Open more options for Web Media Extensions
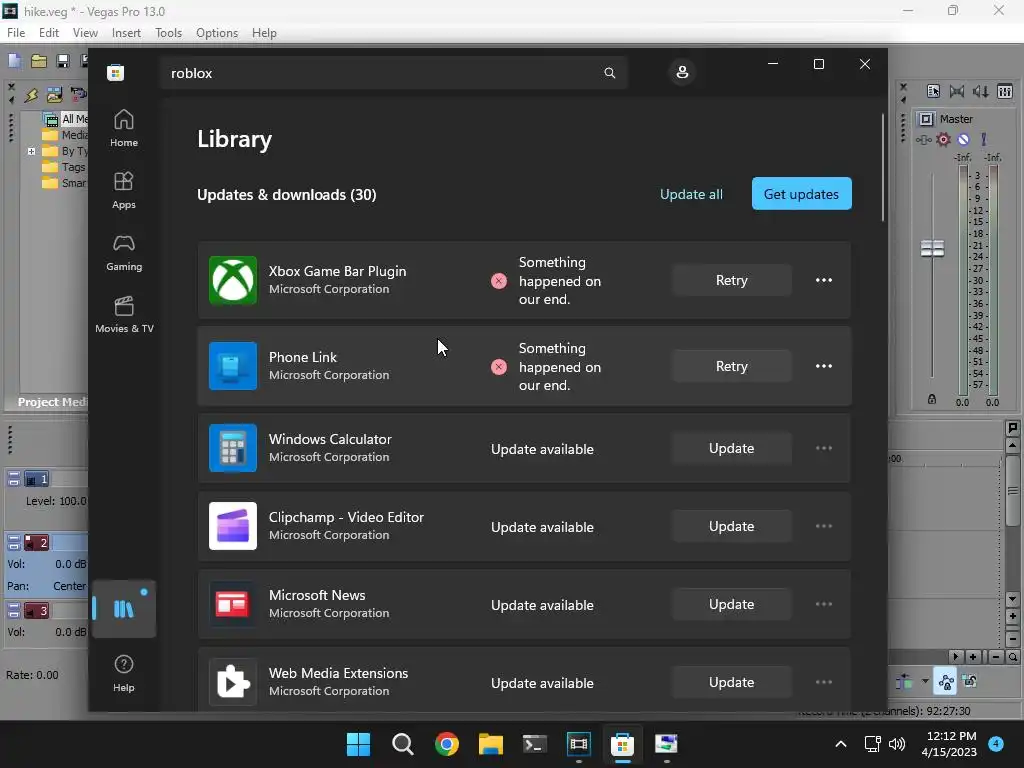Image resolution: width=1024 pixels, height=768 pixels. (824, 682)
